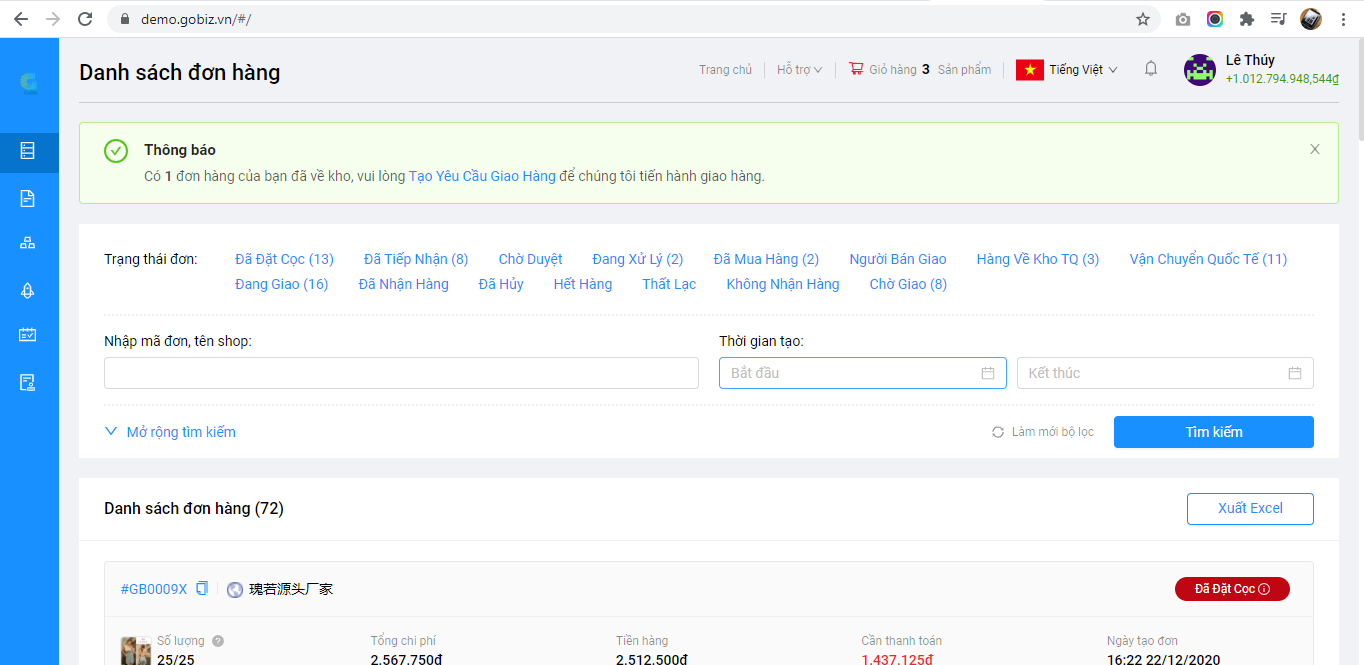Click the Xuất Excel button
Image resolution: width=1364 pixels, height=665 pixels.
pos(1249,508)
